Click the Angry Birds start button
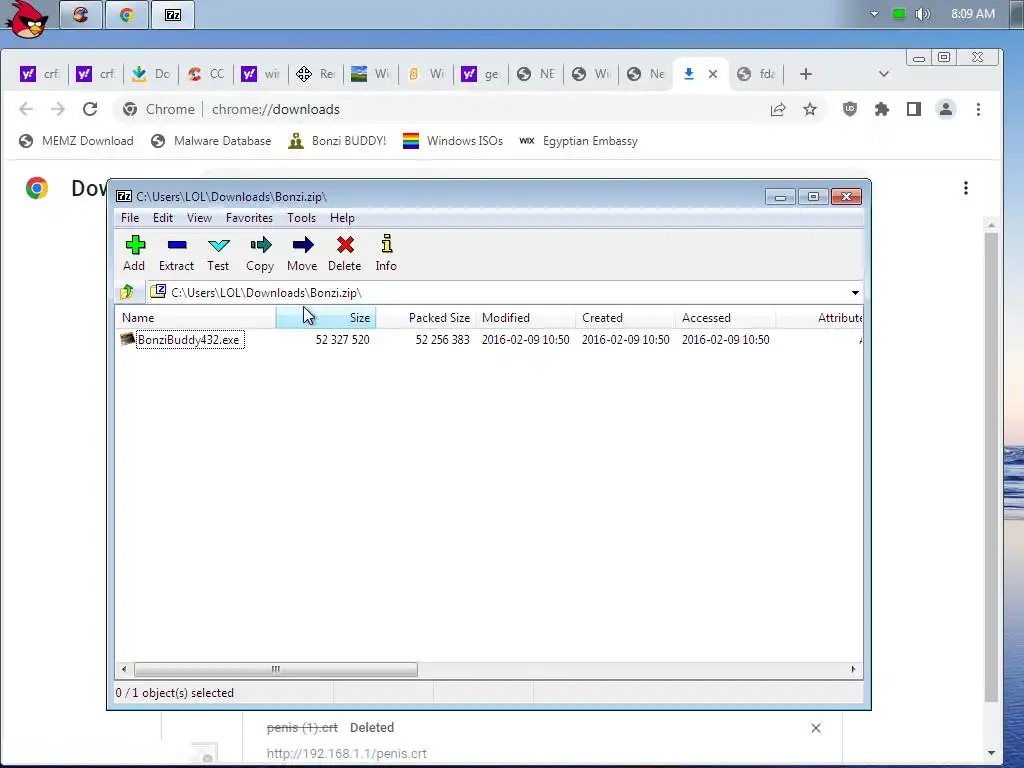 pos(26,18)
